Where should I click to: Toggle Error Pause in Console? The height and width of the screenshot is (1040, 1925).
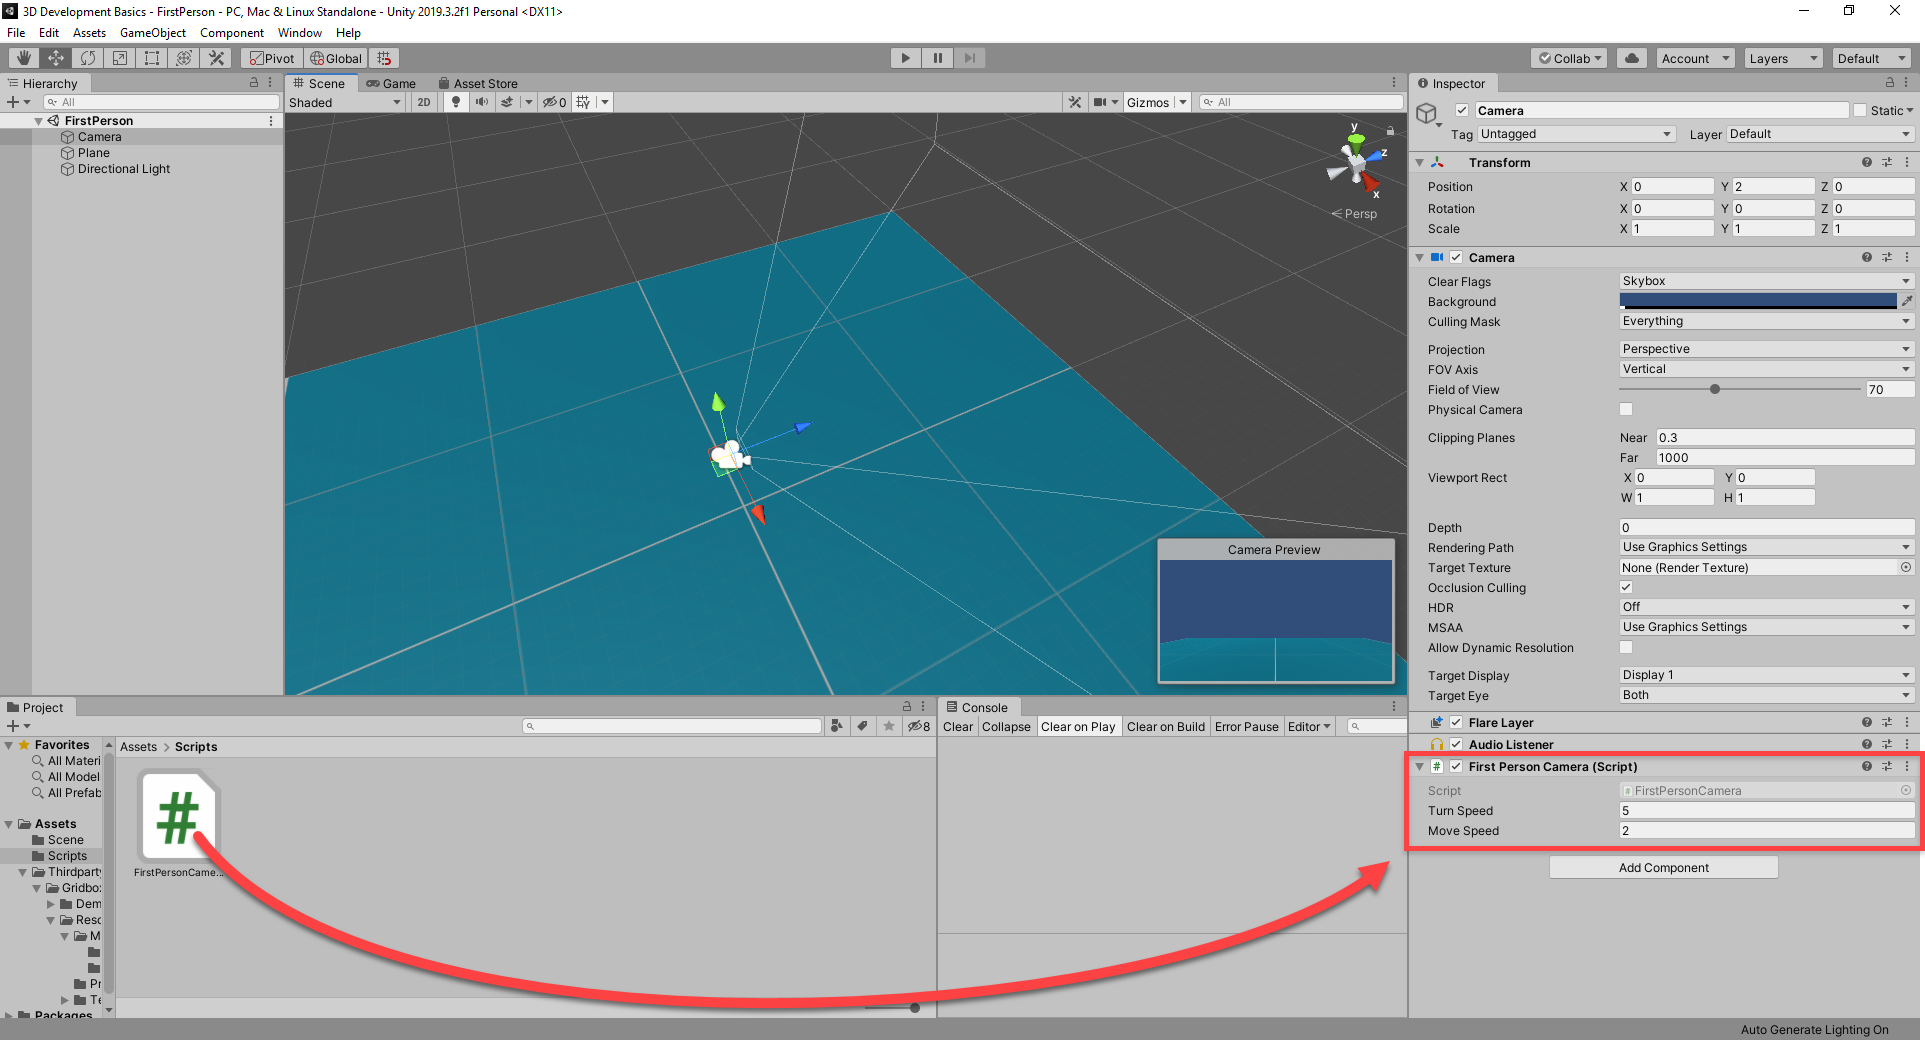click(1247, 726)
